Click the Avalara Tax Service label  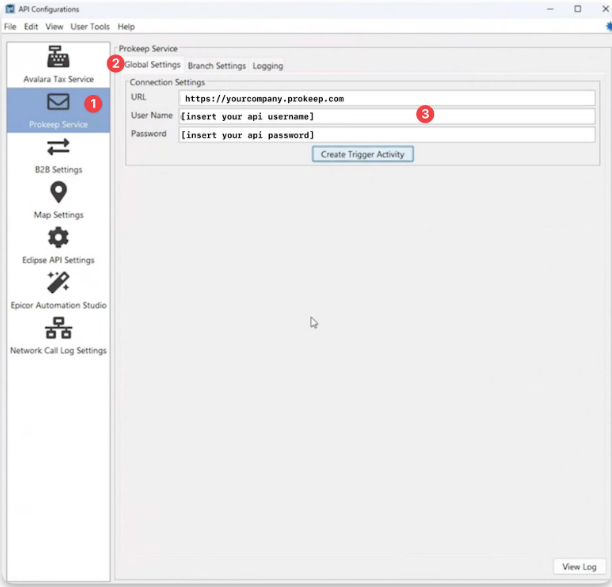coord(59,79)
